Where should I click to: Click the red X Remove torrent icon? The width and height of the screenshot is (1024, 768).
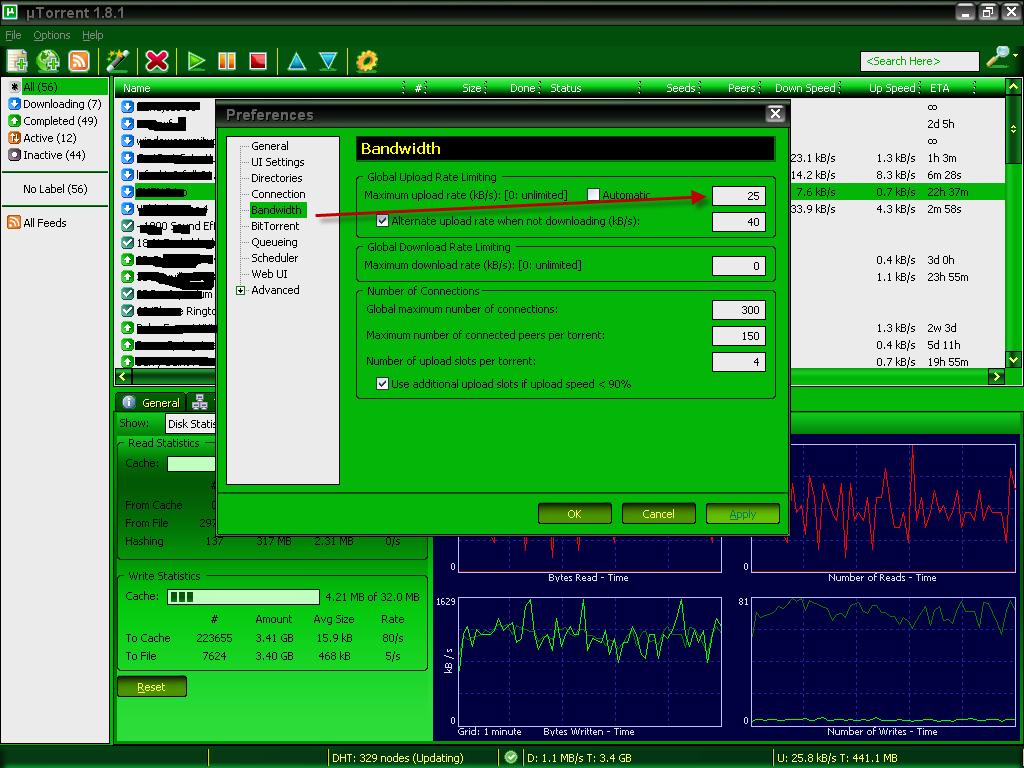[156, 61]
